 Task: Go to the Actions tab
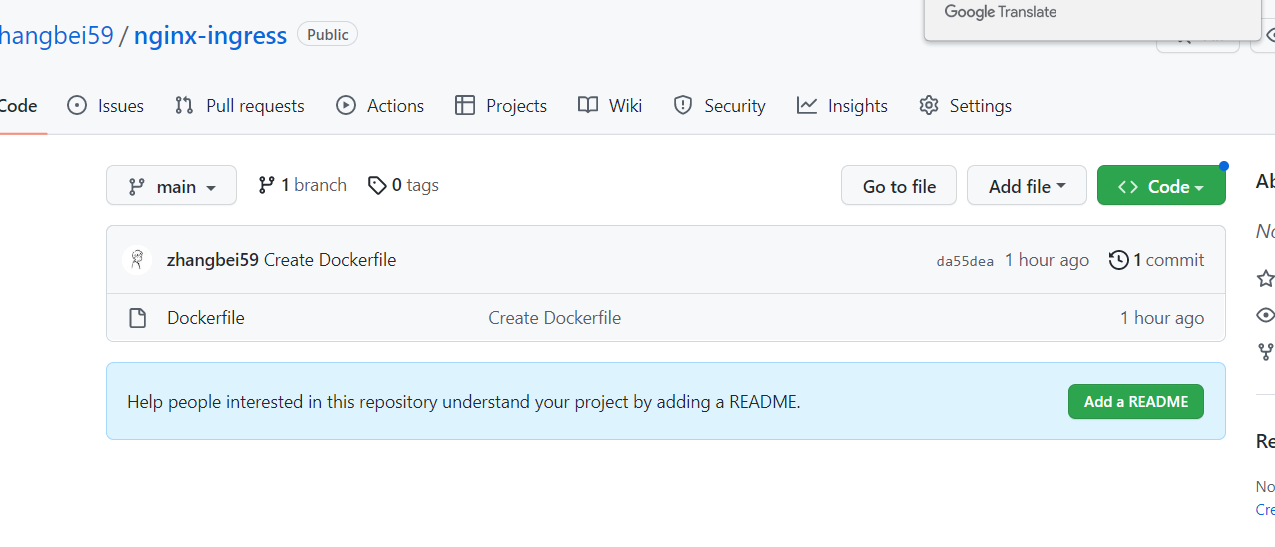(x=380, y=106)
